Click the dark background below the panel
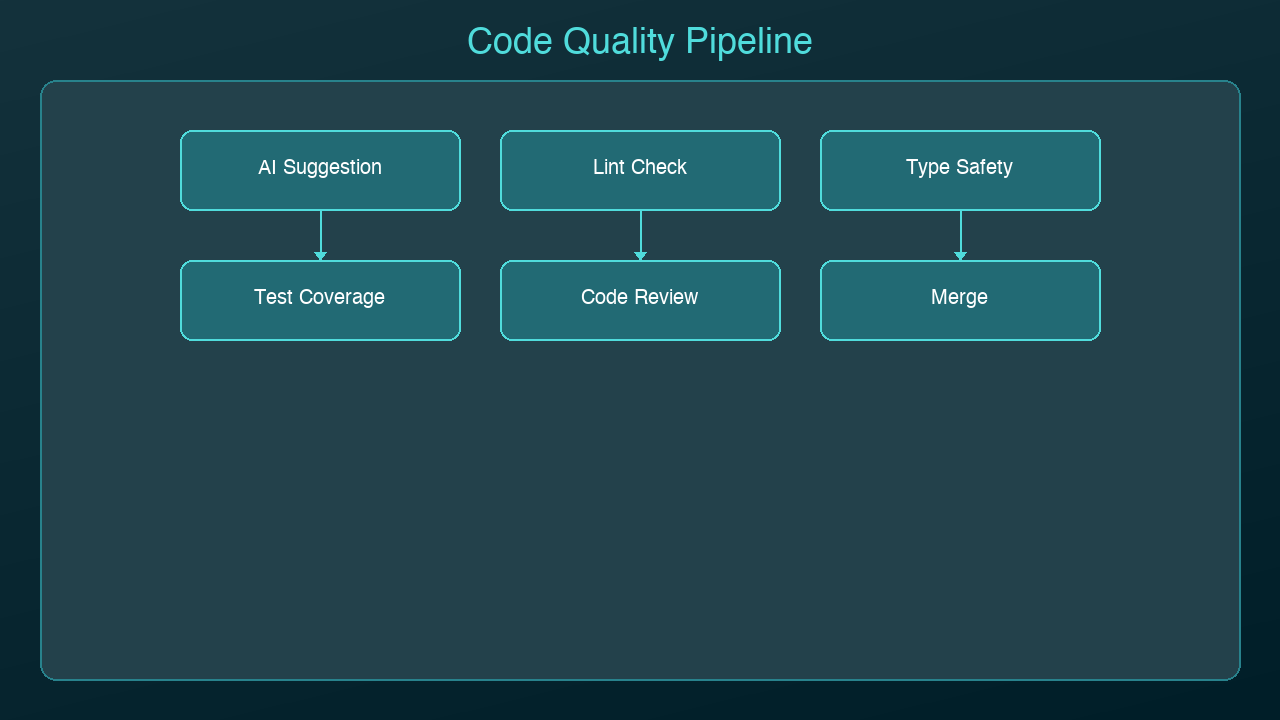This screenshot has width=1280, height=720. tap(640, 700)
